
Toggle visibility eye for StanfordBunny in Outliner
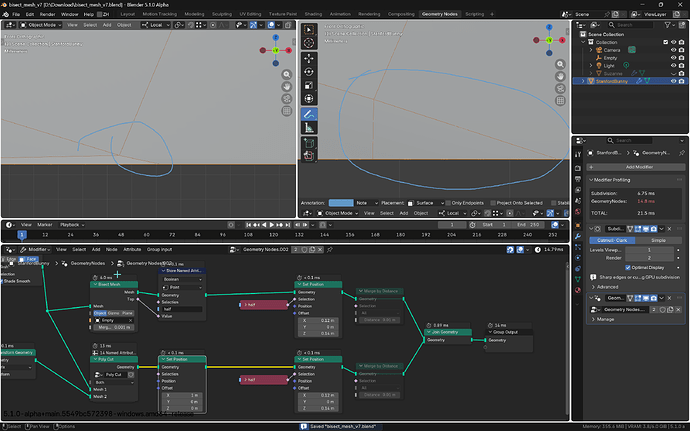coord(673,81)
